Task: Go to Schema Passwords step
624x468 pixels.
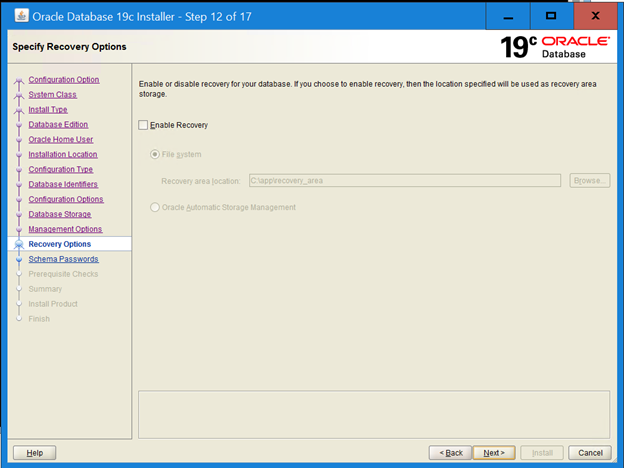Action: (63, 259)
